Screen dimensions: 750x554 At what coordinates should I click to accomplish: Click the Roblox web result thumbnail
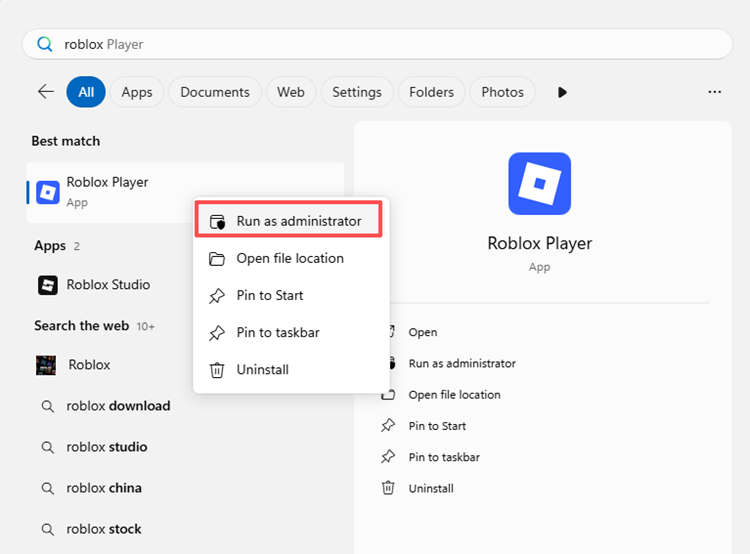pos(46,365)
